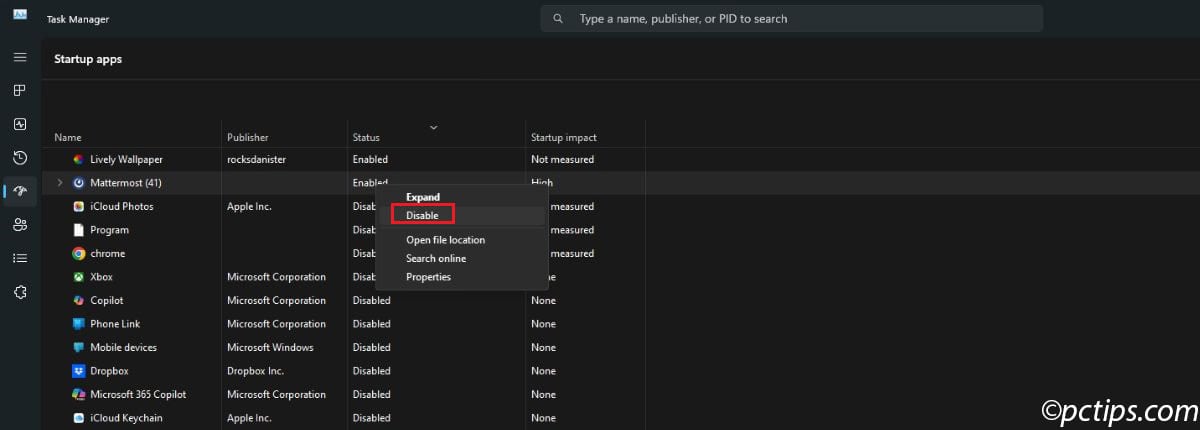Open the Users page icon

click(x=20, y=224)
